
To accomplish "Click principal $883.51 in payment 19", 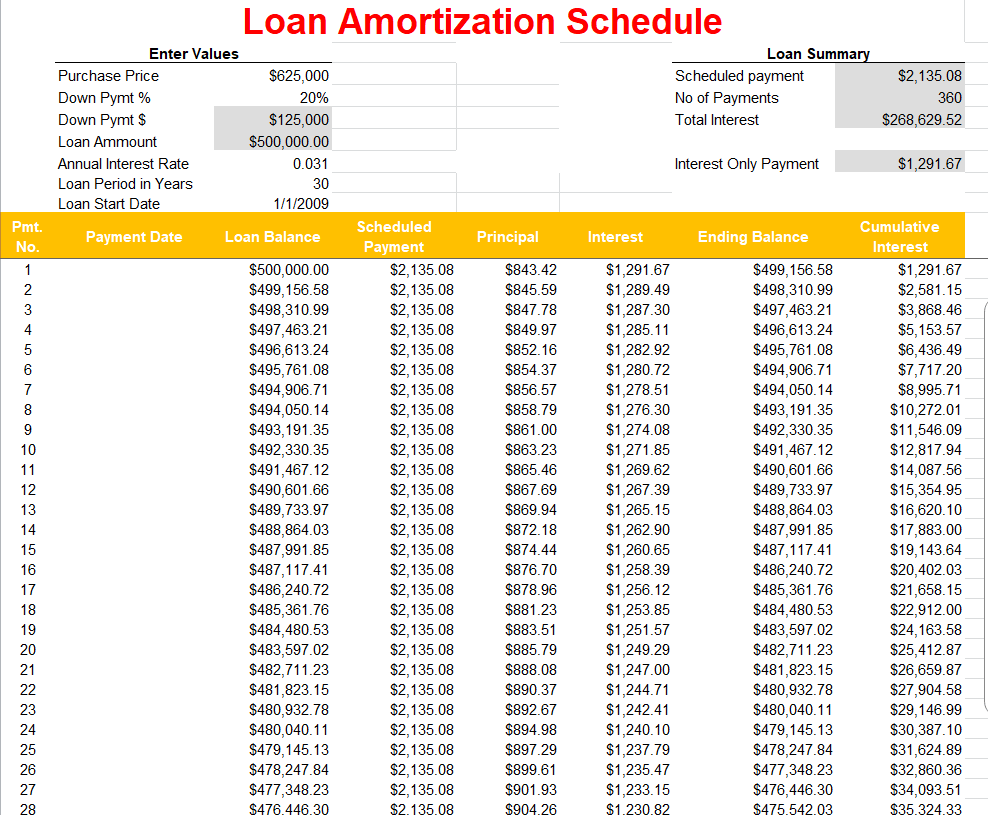I will coord(531,630).
